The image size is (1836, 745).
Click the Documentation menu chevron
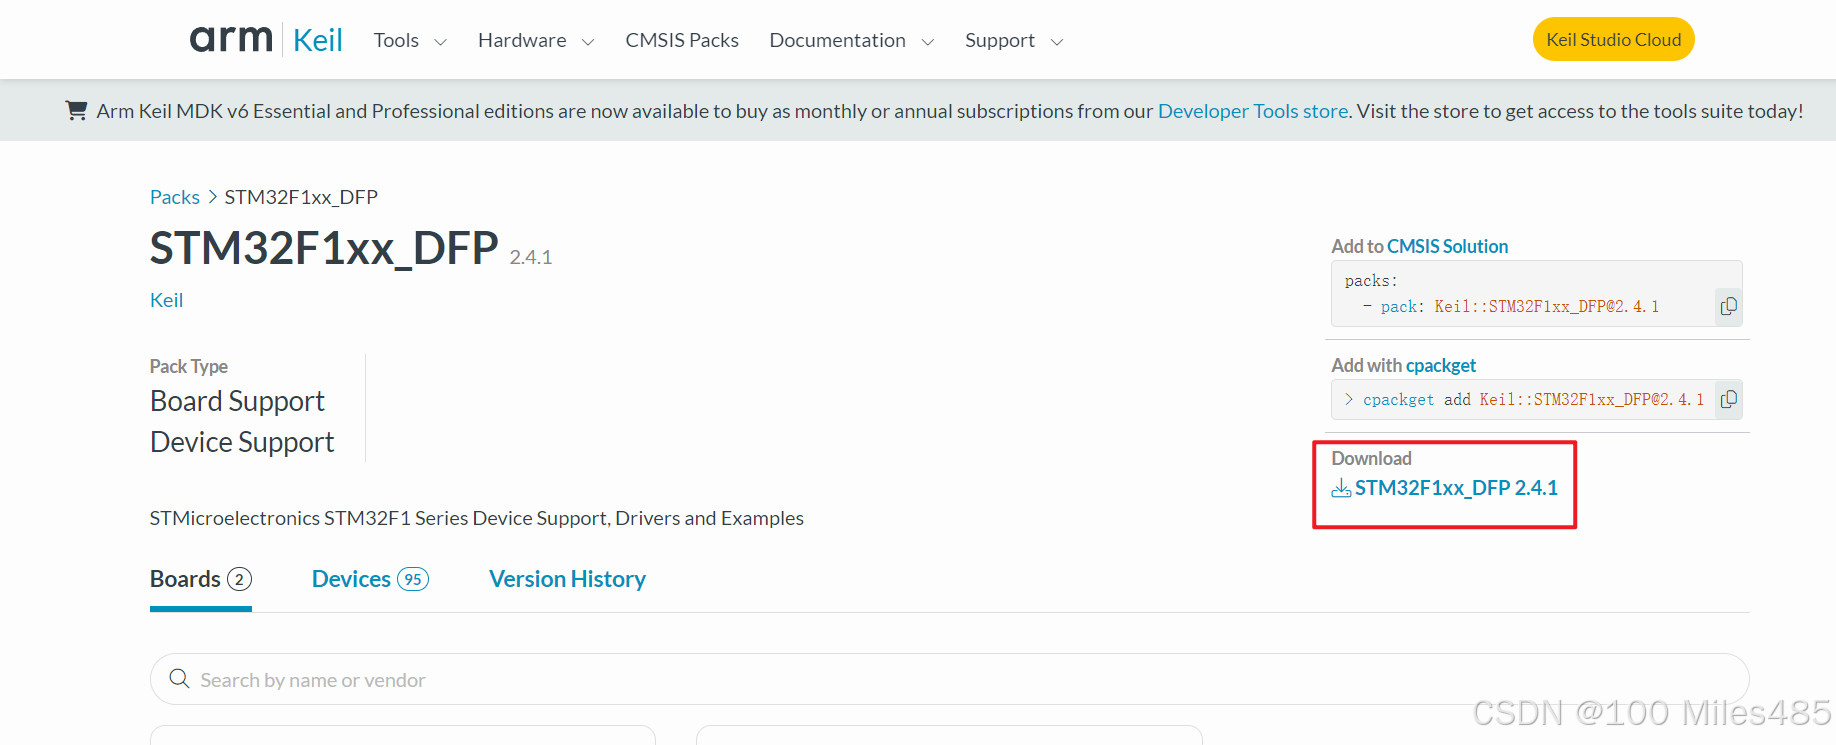[x=927, y=42]
